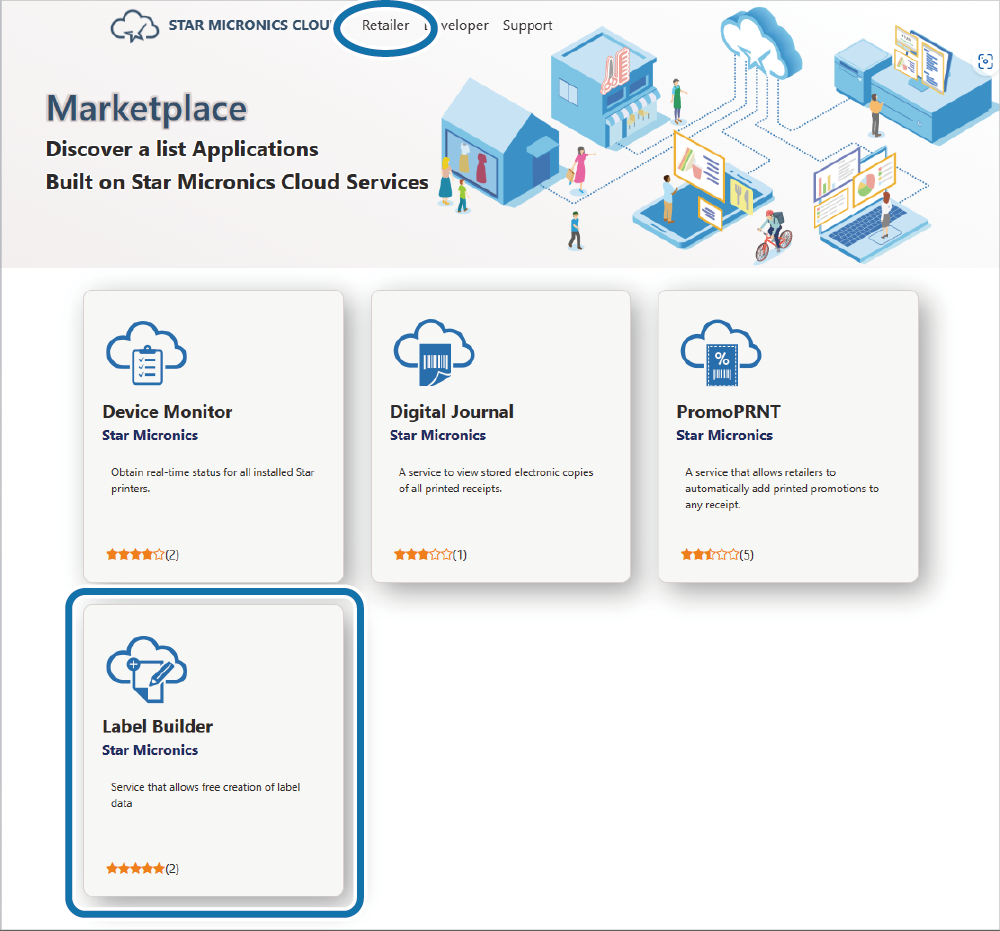Click the Marketplace heading
Viewport: 1000px width, 931px height.
tap(147, 108)
